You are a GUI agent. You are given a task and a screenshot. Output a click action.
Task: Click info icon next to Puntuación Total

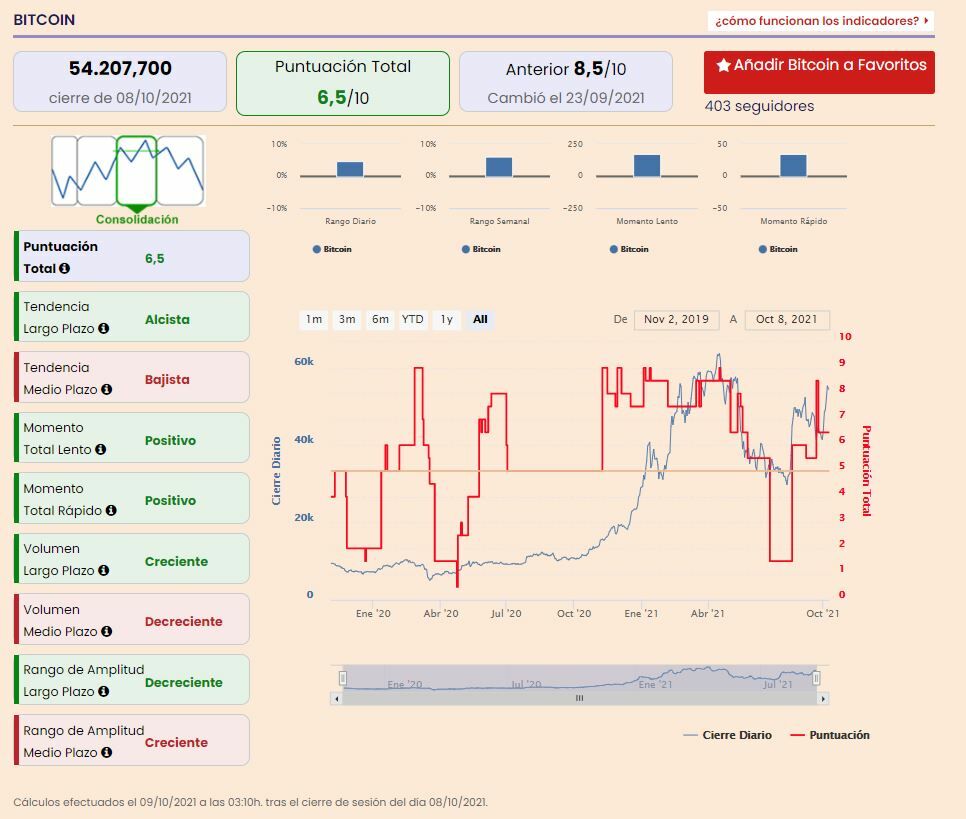pos(64,269)
